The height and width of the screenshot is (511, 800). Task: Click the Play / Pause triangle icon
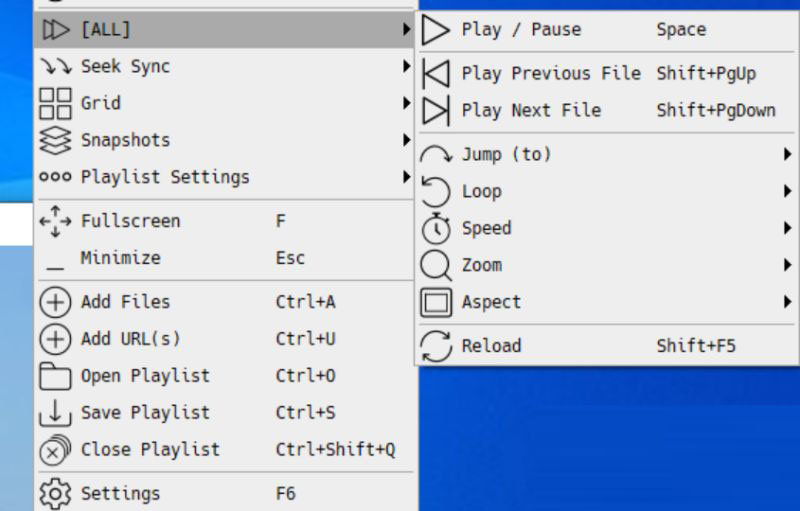[x=436, y=30]
